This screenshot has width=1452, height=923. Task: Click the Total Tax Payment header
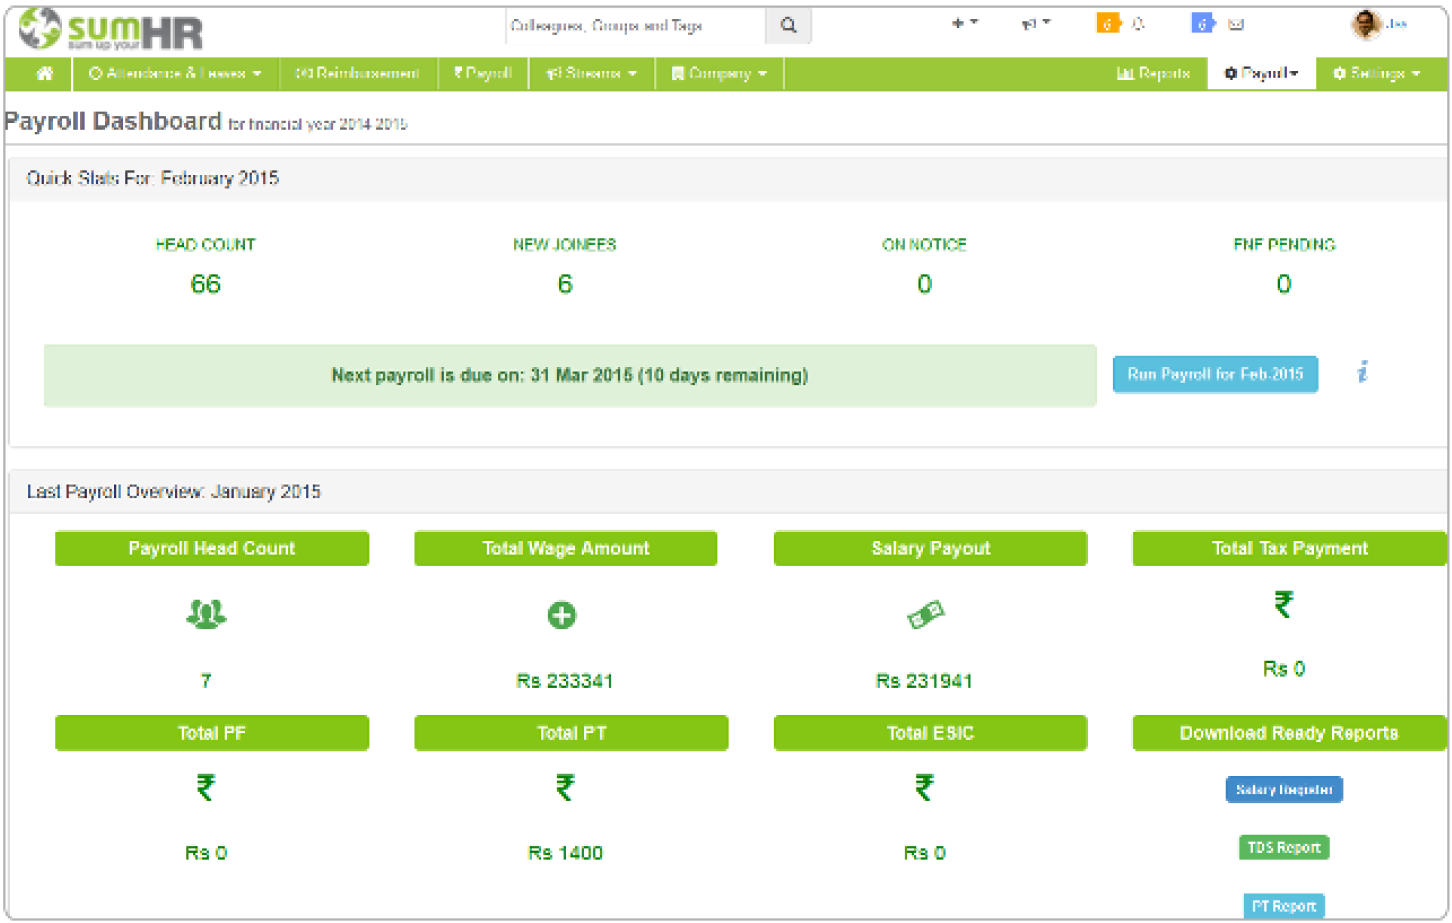1289,548
